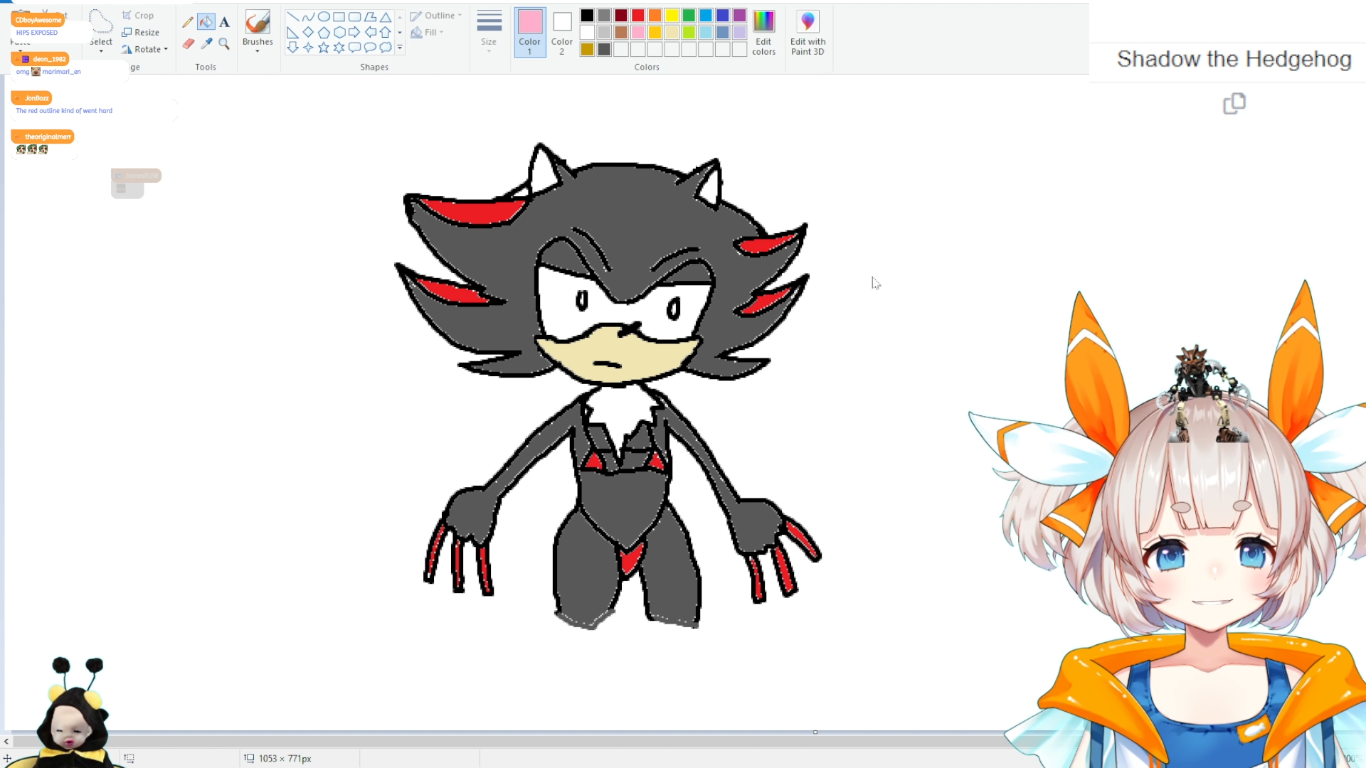Choose the Oval shape
This screenshot has height=768, width=1366.
coord(323,17)
